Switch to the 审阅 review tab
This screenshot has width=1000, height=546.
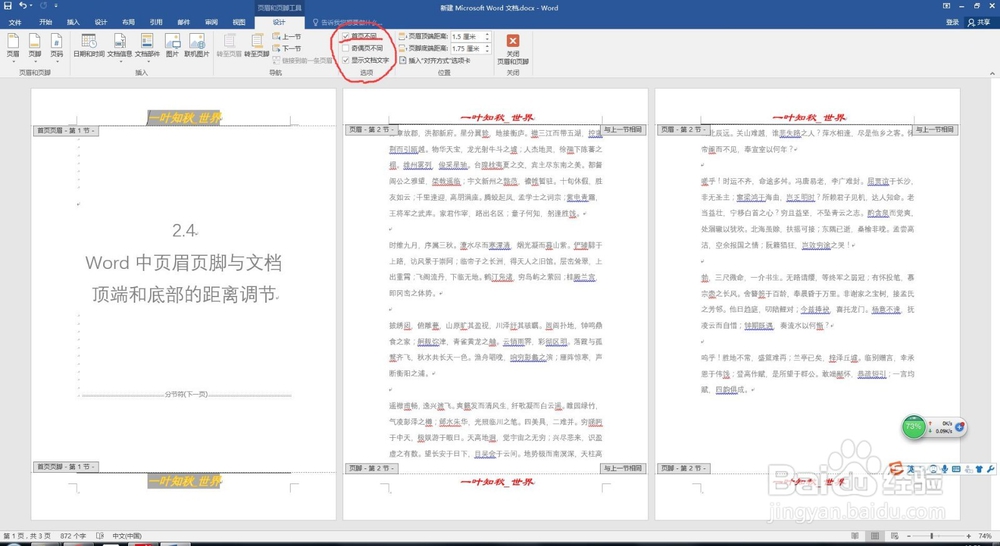pyautogui.click(x=211, y=22)
